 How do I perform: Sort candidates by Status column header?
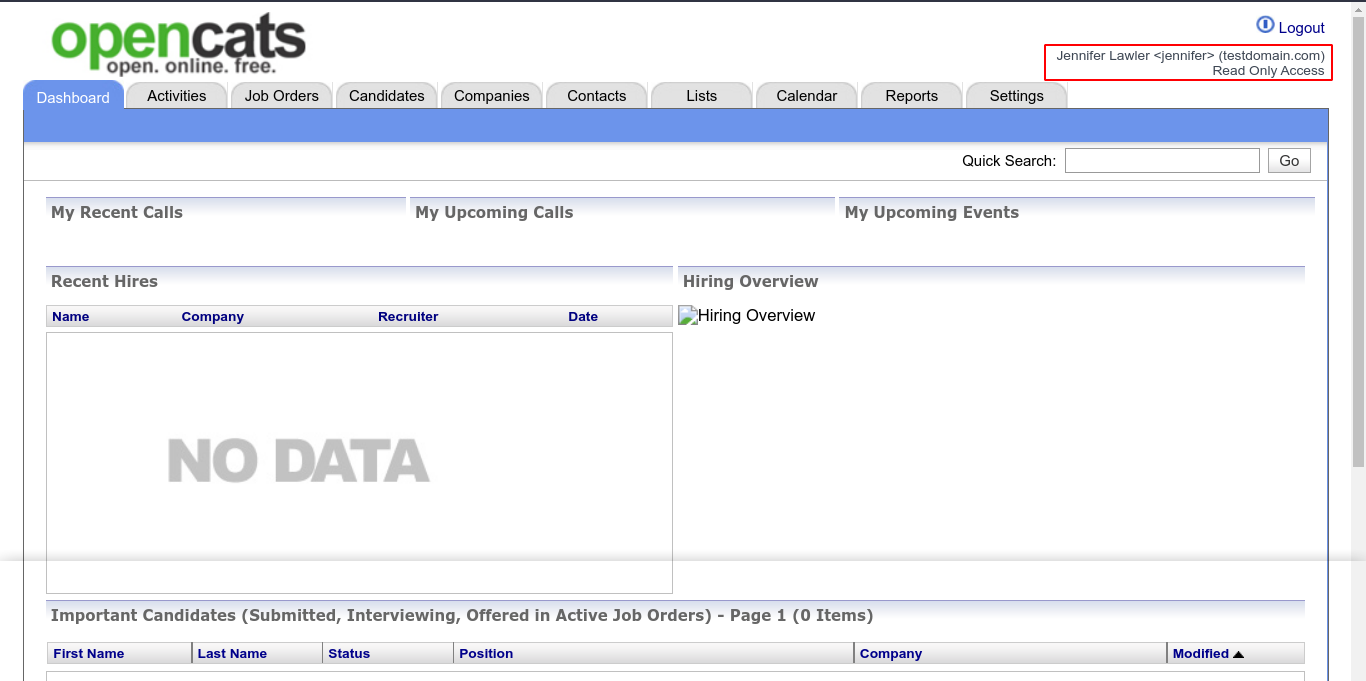coord(349,654)
